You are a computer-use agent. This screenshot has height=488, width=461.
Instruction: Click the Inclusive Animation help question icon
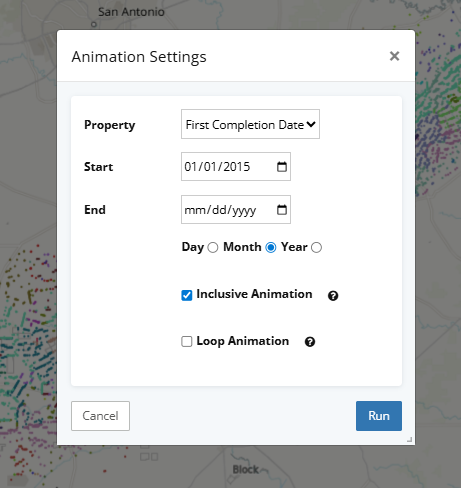[333, 296]
